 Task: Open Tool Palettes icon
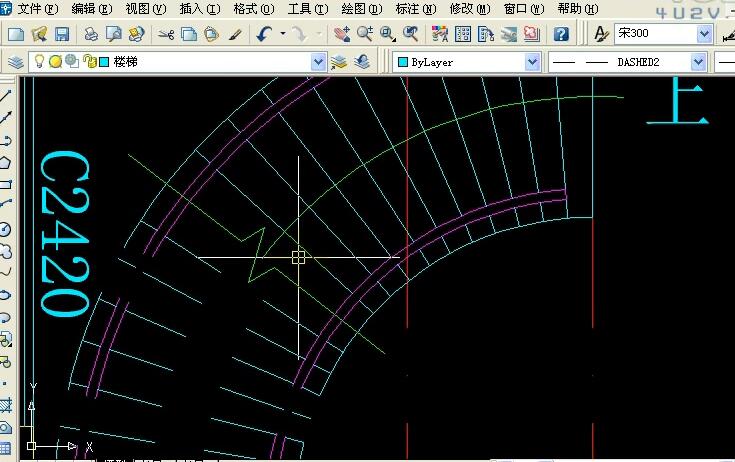pyautogui.click(x=486, y=34)
